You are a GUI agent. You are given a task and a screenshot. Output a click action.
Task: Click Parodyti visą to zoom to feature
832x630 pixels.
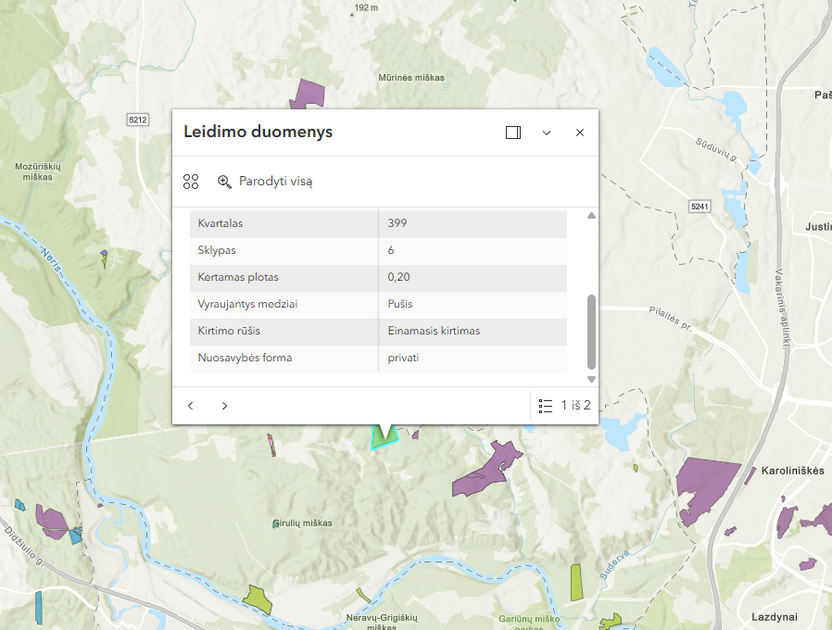tap(265, 182)
